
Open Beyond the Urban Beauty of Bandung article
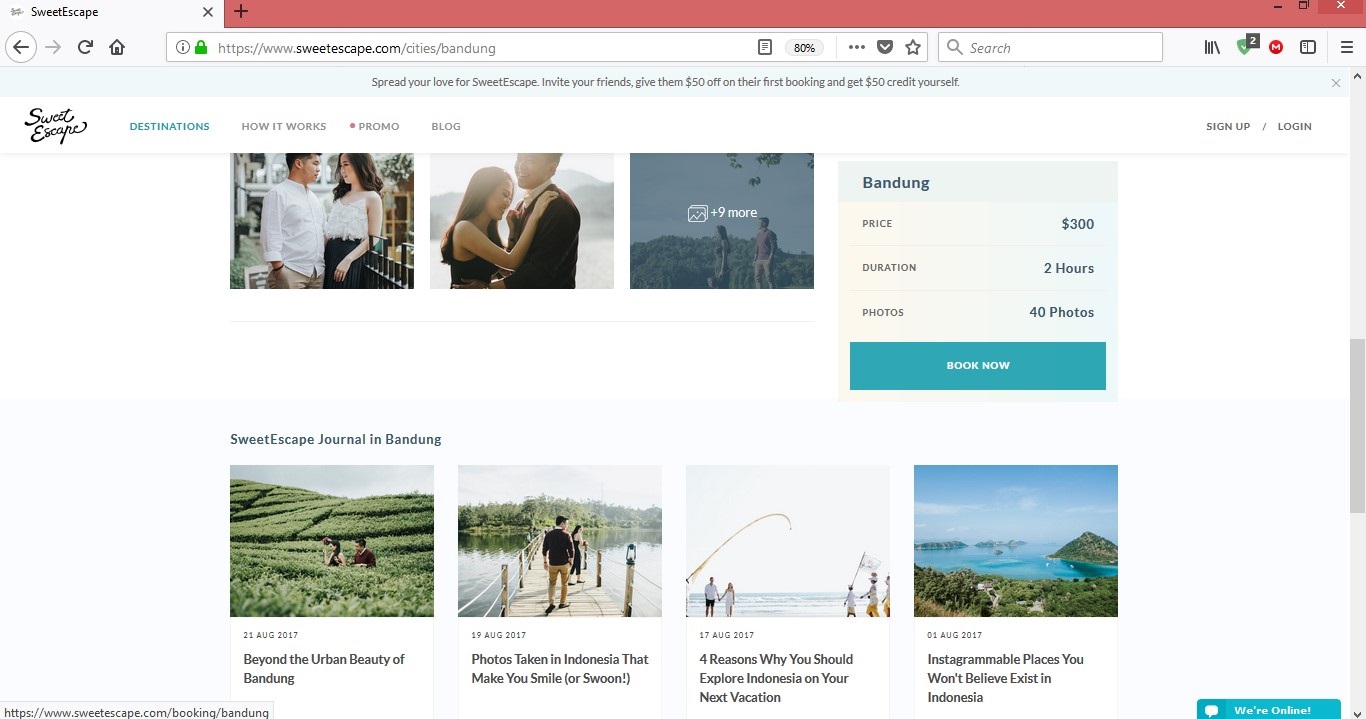coord(324,668)
